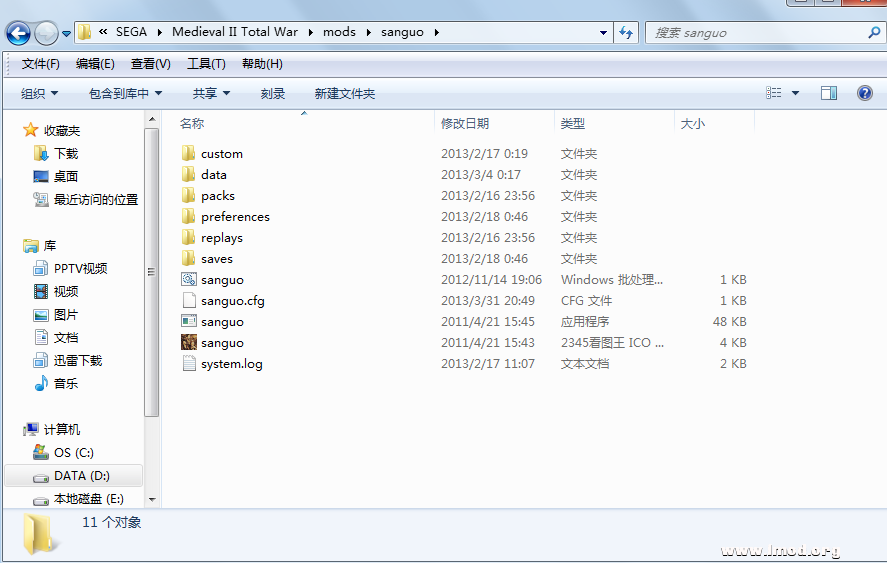This screenshot has width=887, height=563.
Task: Open PPTV视频 library
Action: 80,268
